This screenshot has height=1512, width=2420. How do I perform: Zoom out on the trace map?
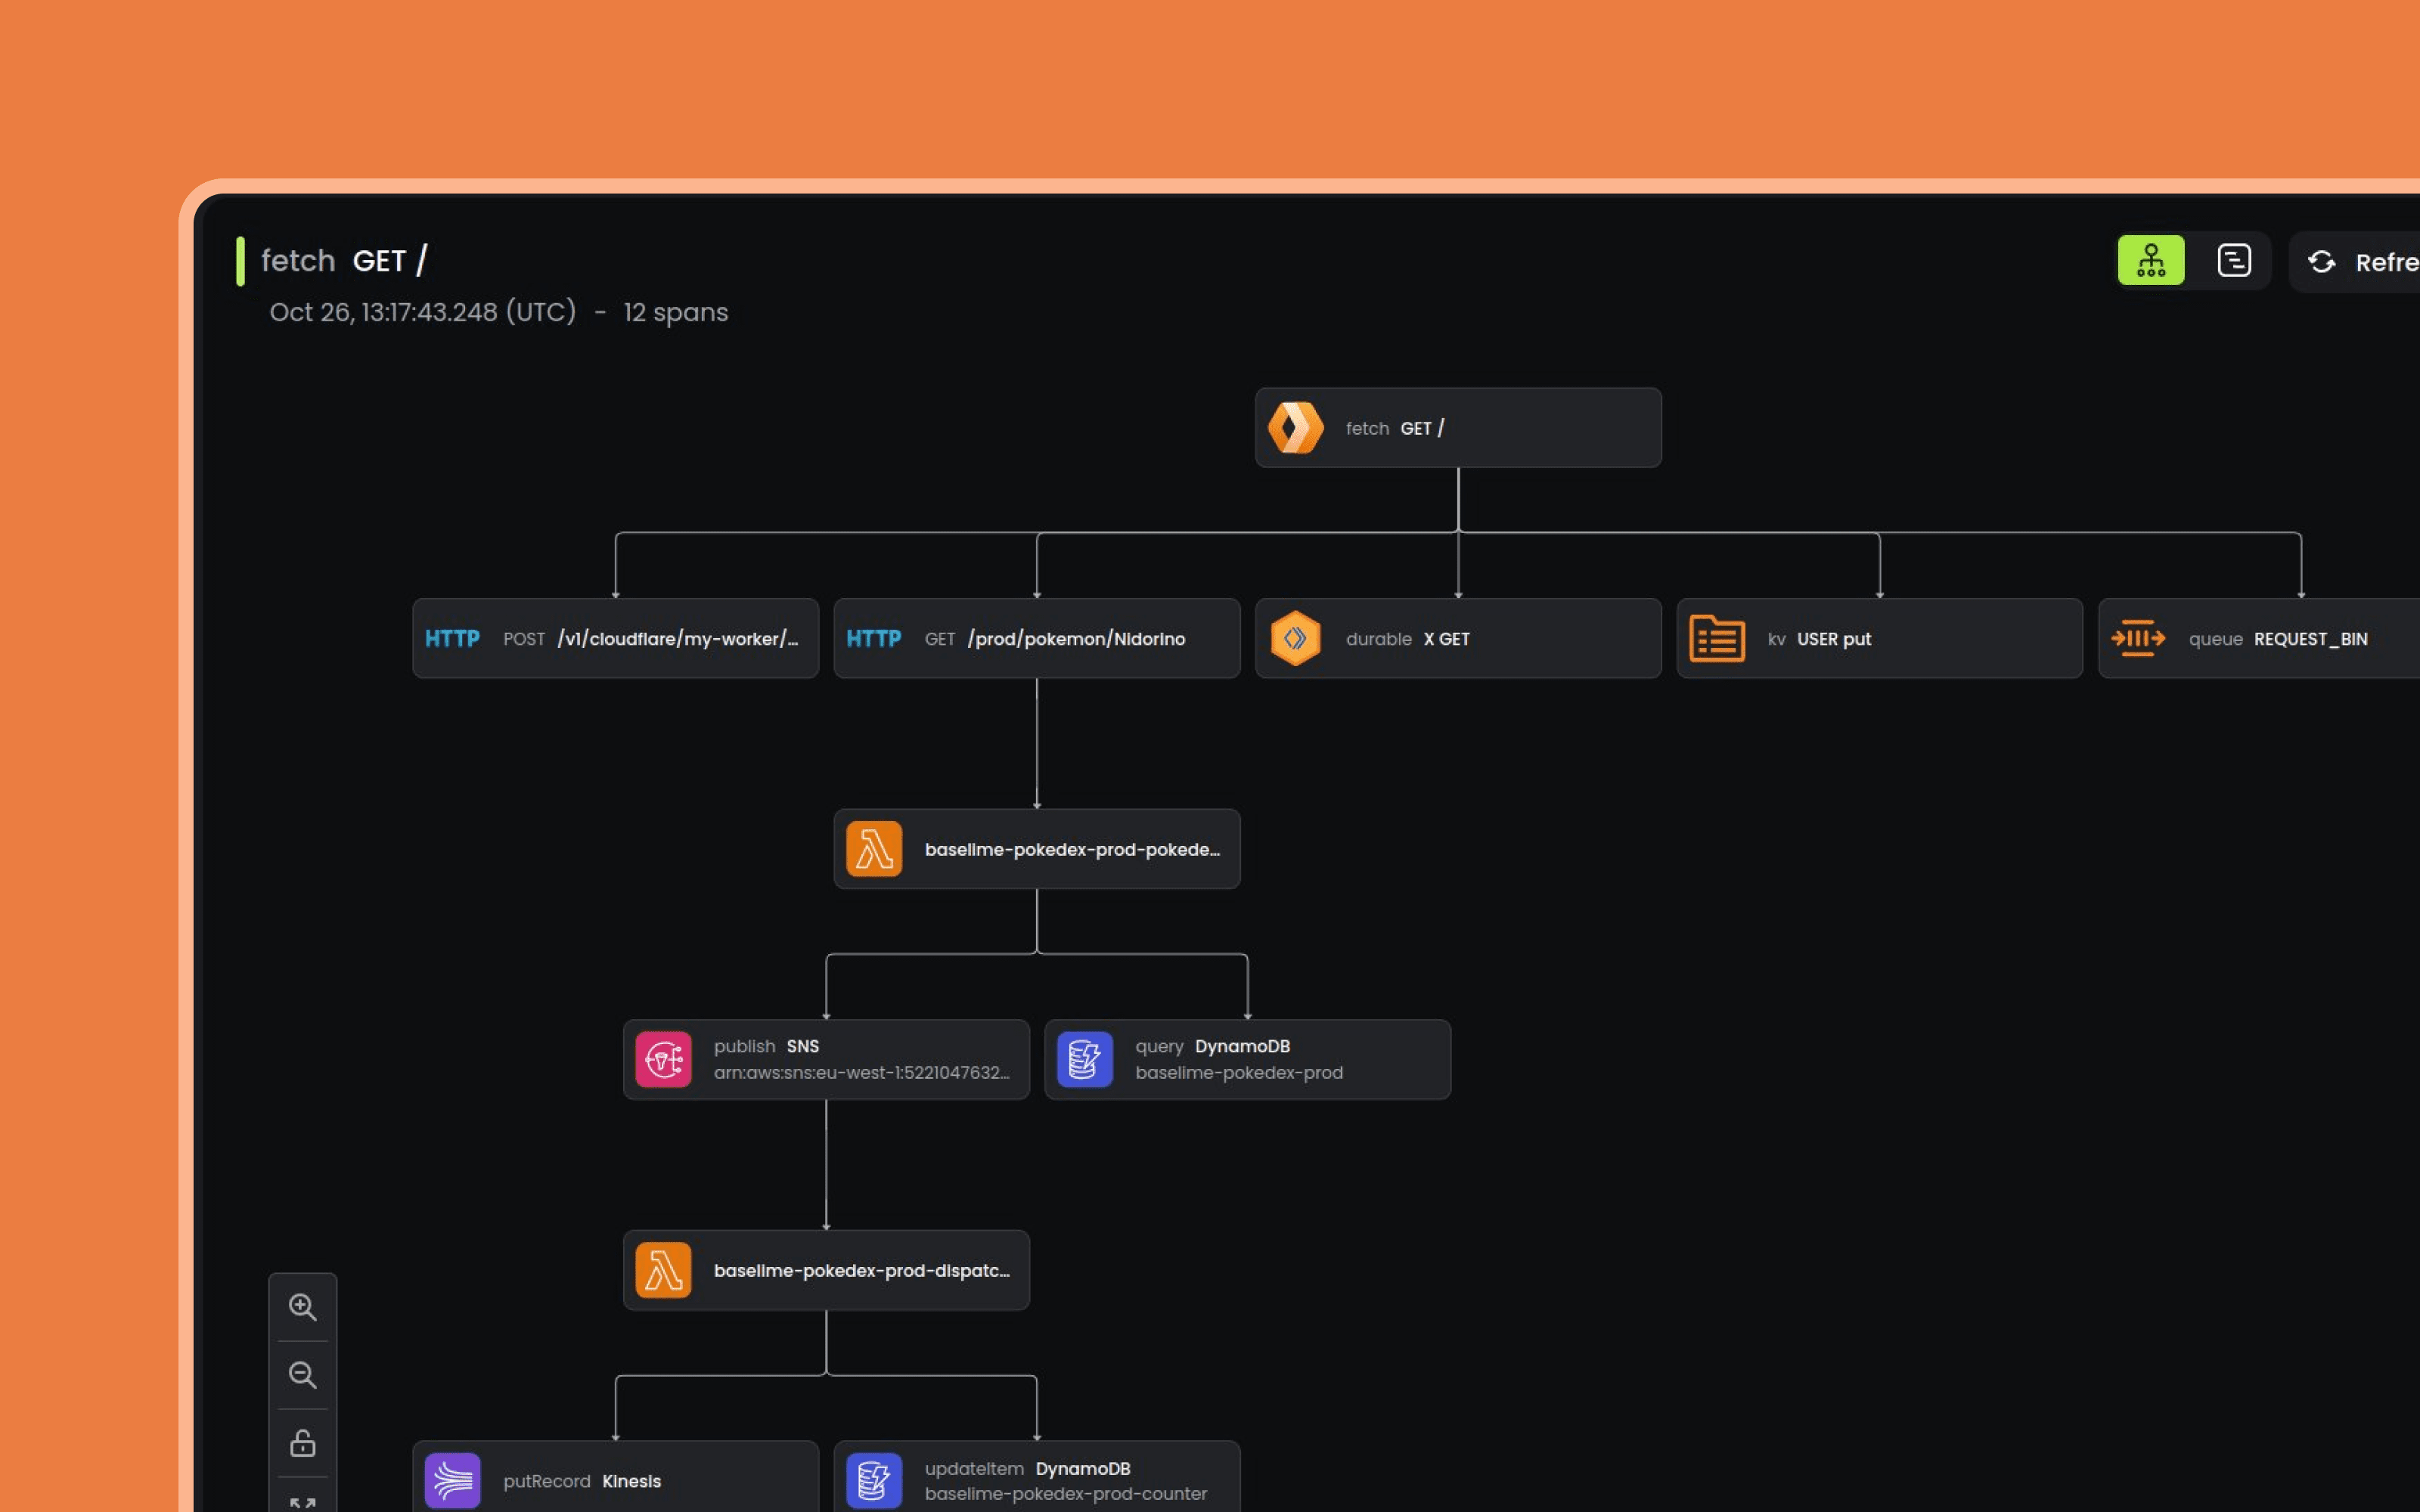[302, 1375]
